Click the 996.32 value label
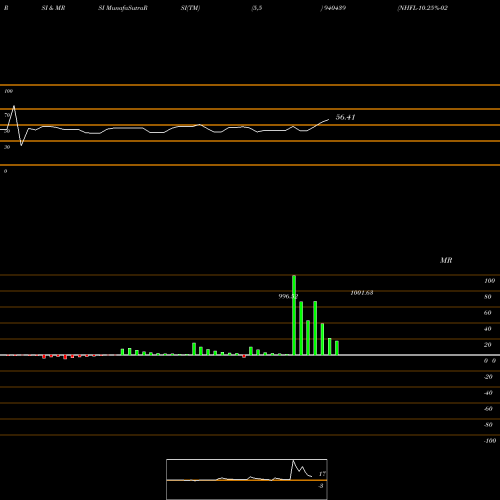500x500 pixels. (288, 296)
